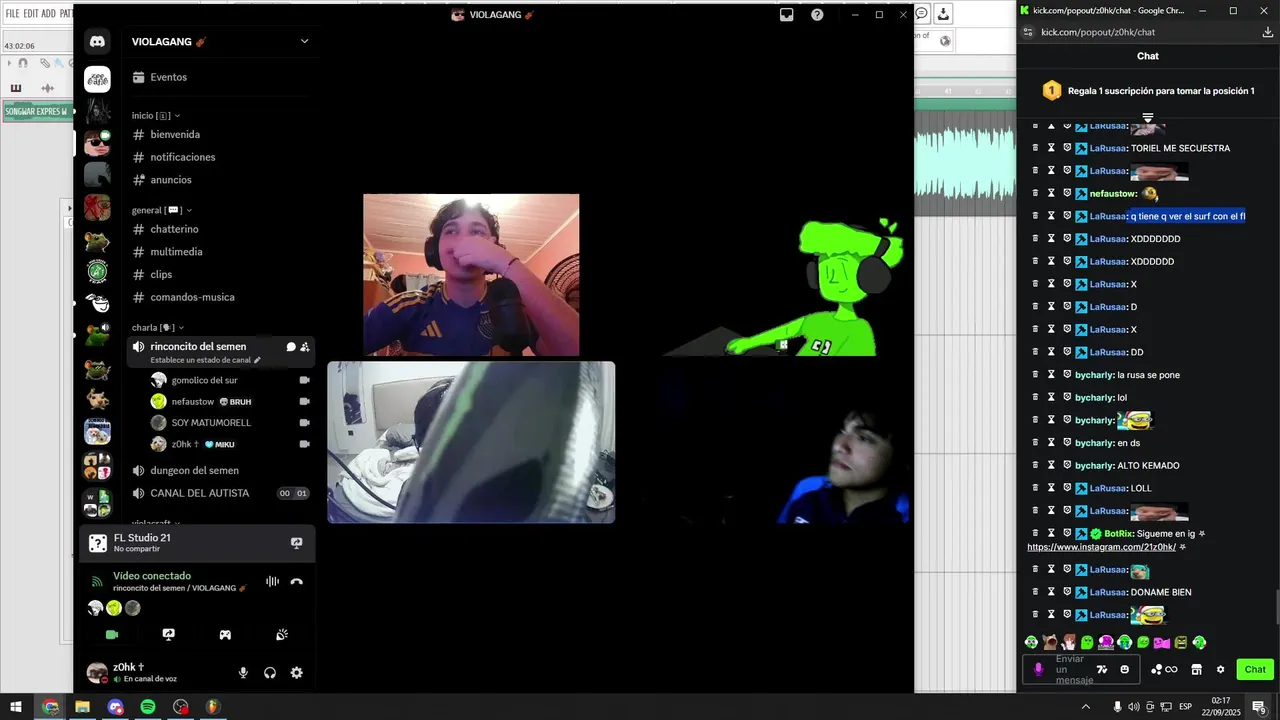
Task: Open FL Studio piano roll icon
Action: click(x=16, y=88)
